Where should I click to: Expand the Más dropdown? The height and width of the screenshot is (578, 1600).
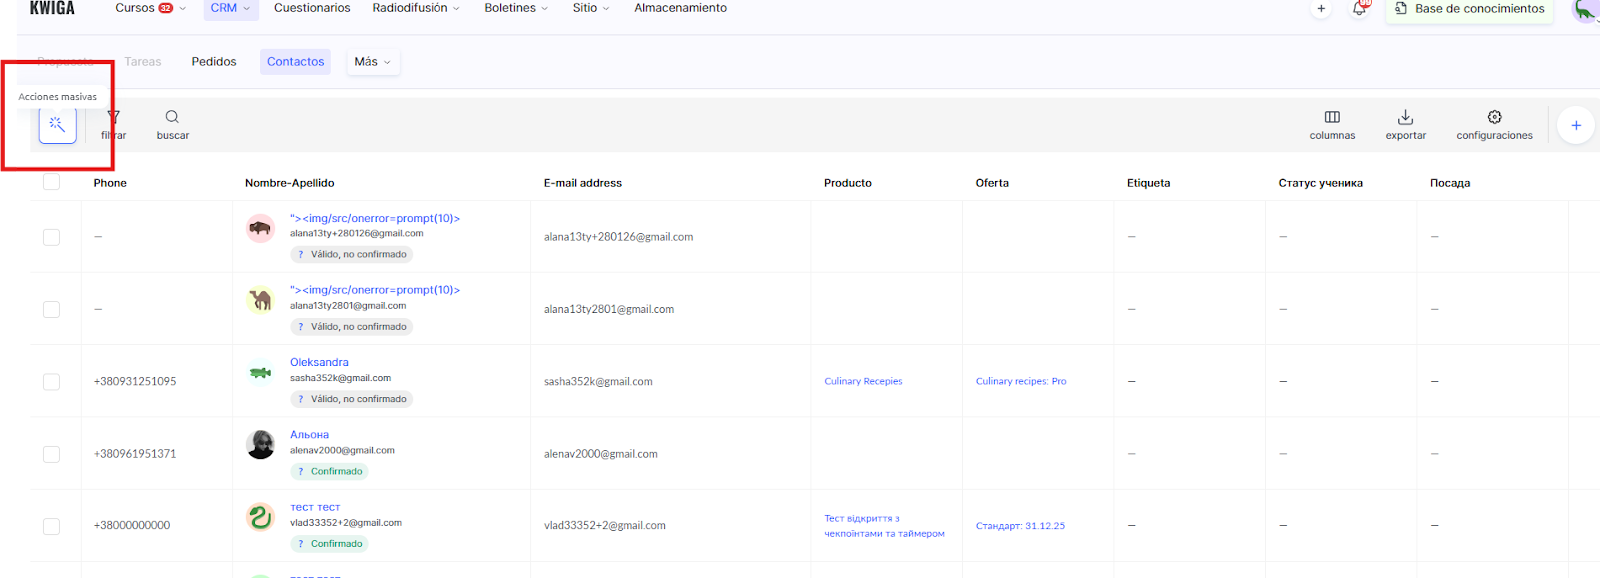[373, 62]
